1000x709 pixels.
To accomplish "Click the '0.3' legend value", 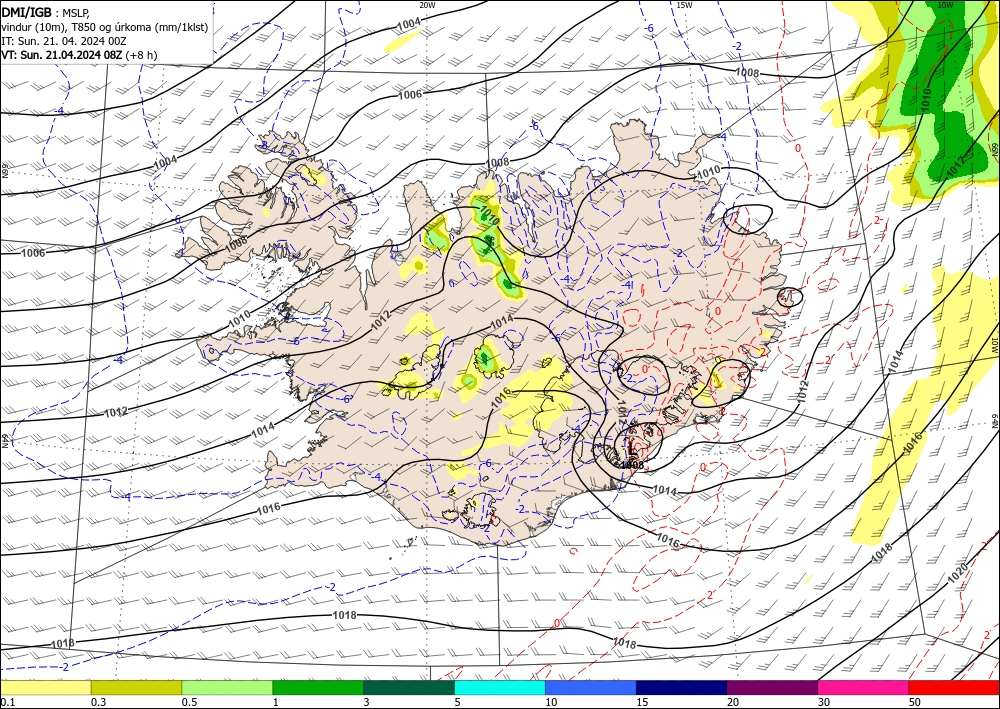I will [x=98, y=702].
